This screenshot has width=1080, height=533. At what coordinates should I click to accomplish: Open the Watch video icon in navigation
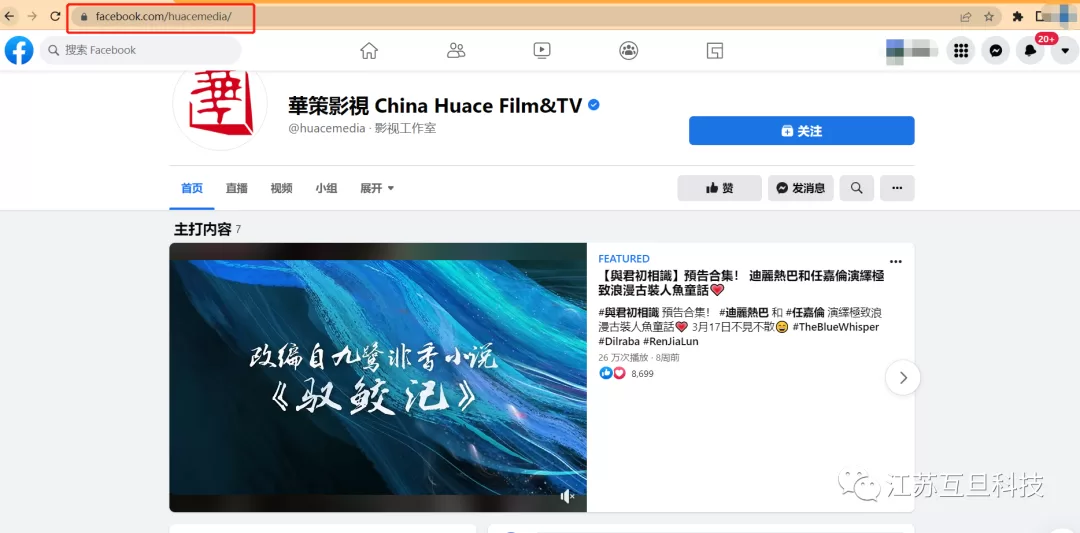click(542, 50)
